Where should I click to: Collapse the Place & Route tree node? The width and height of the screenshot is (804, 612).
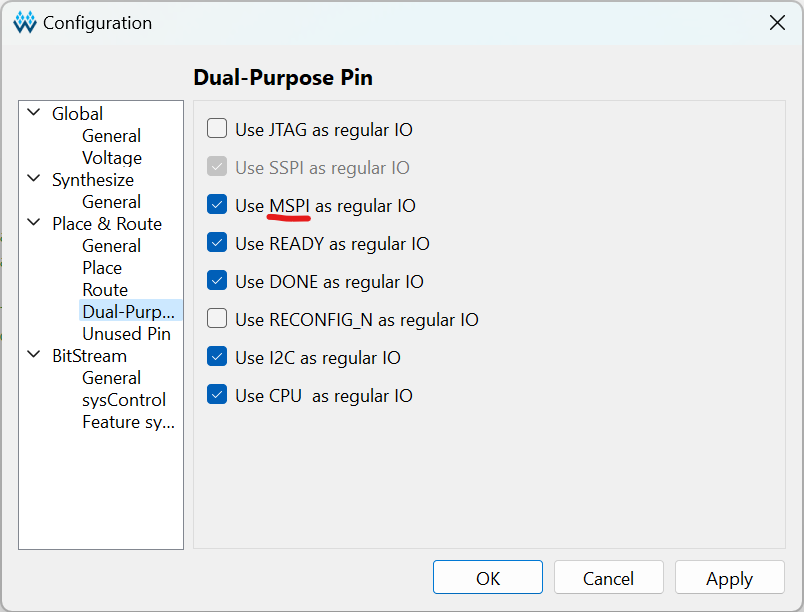point(34,224)
